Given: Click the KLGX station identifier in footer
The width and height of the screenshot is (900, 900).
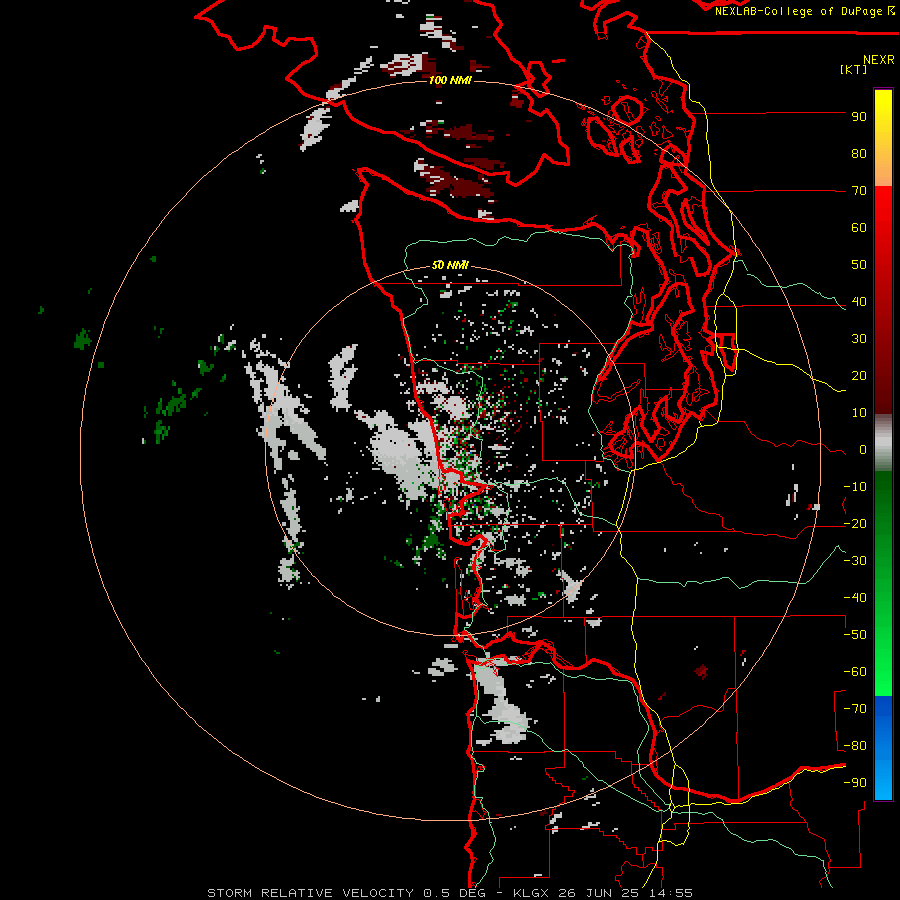Looking at the screenshot, I should click(534, 893).
